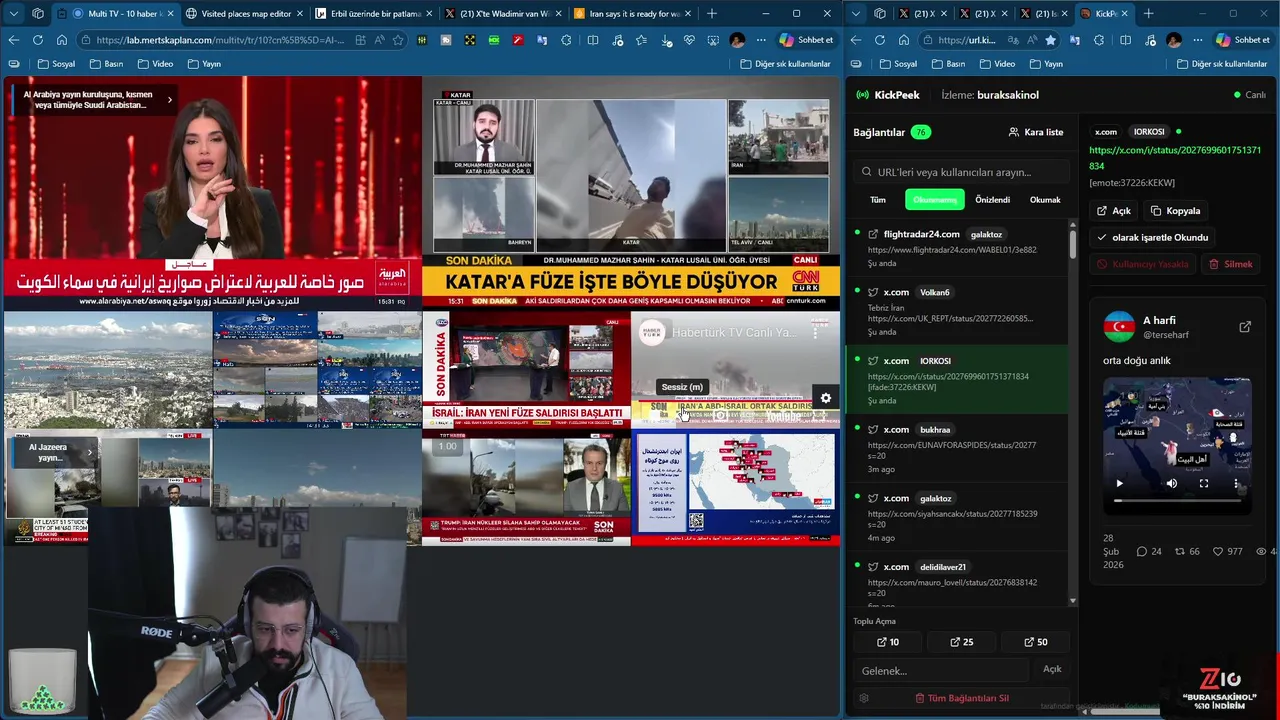The image size is (1280, 720).
Task: Toggle olarak işaretle Okundu
Action: pos(1153,238)
